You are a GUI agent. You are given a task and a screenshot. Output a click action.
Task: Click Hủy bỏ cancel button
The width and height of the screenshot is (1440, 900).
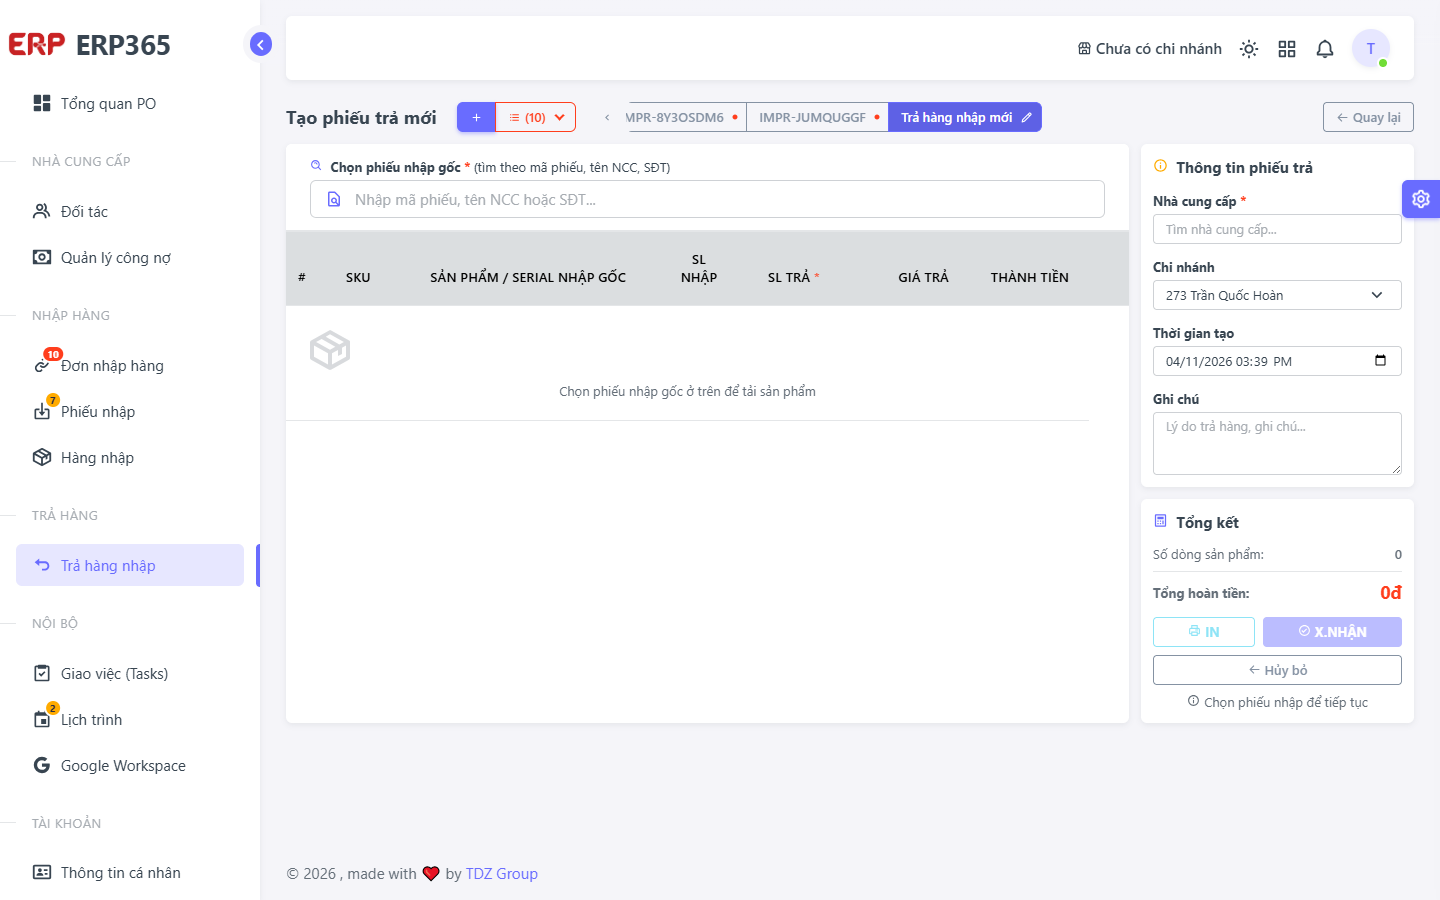click(x=1277, y=670)
